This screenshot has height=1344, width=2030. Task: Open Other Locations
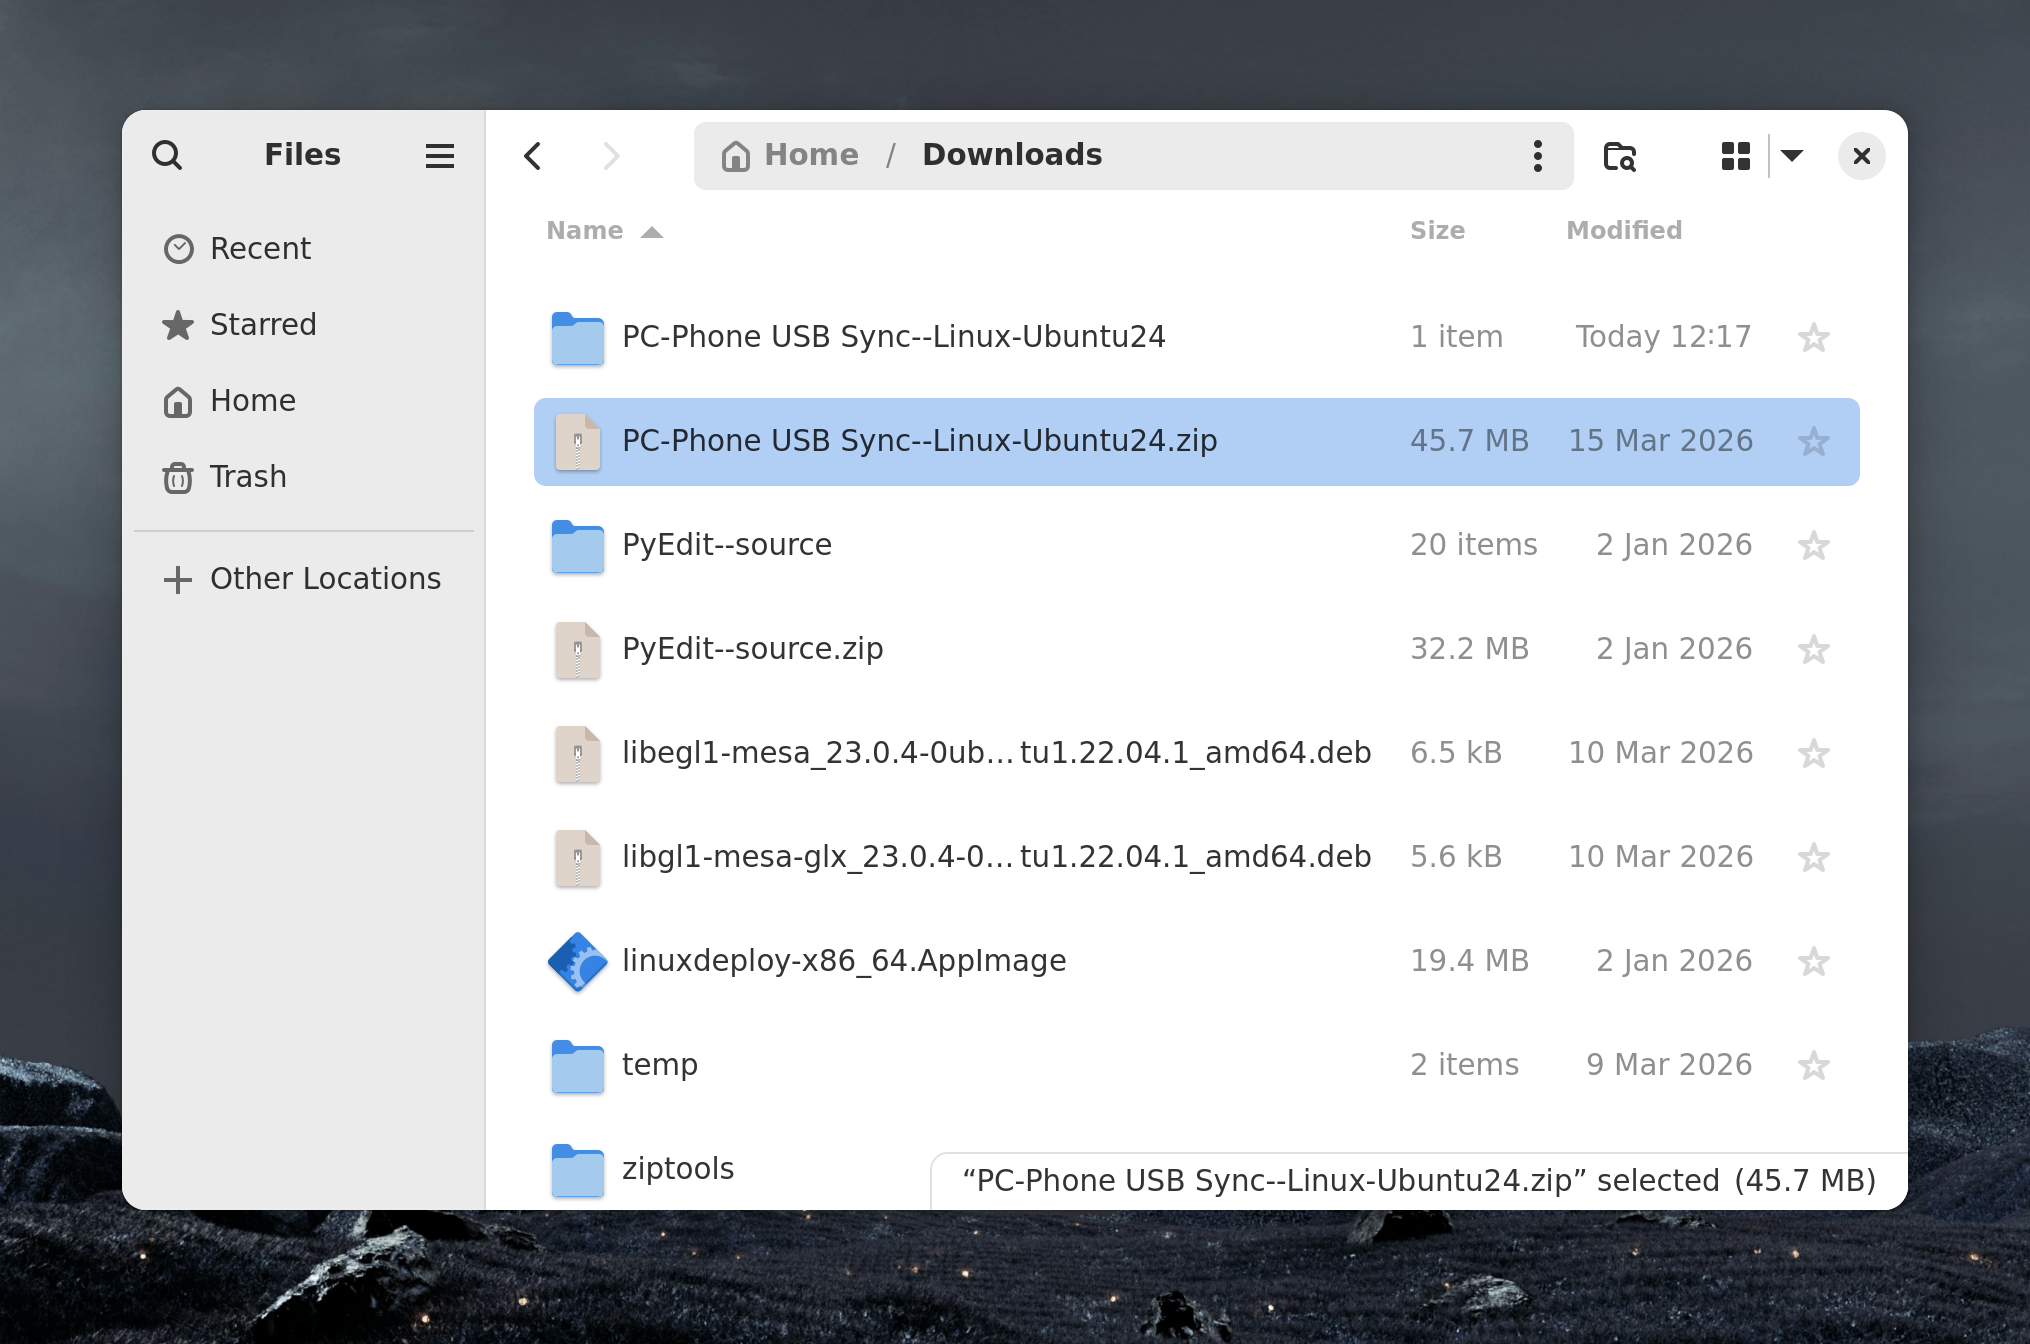click(324, 579)
